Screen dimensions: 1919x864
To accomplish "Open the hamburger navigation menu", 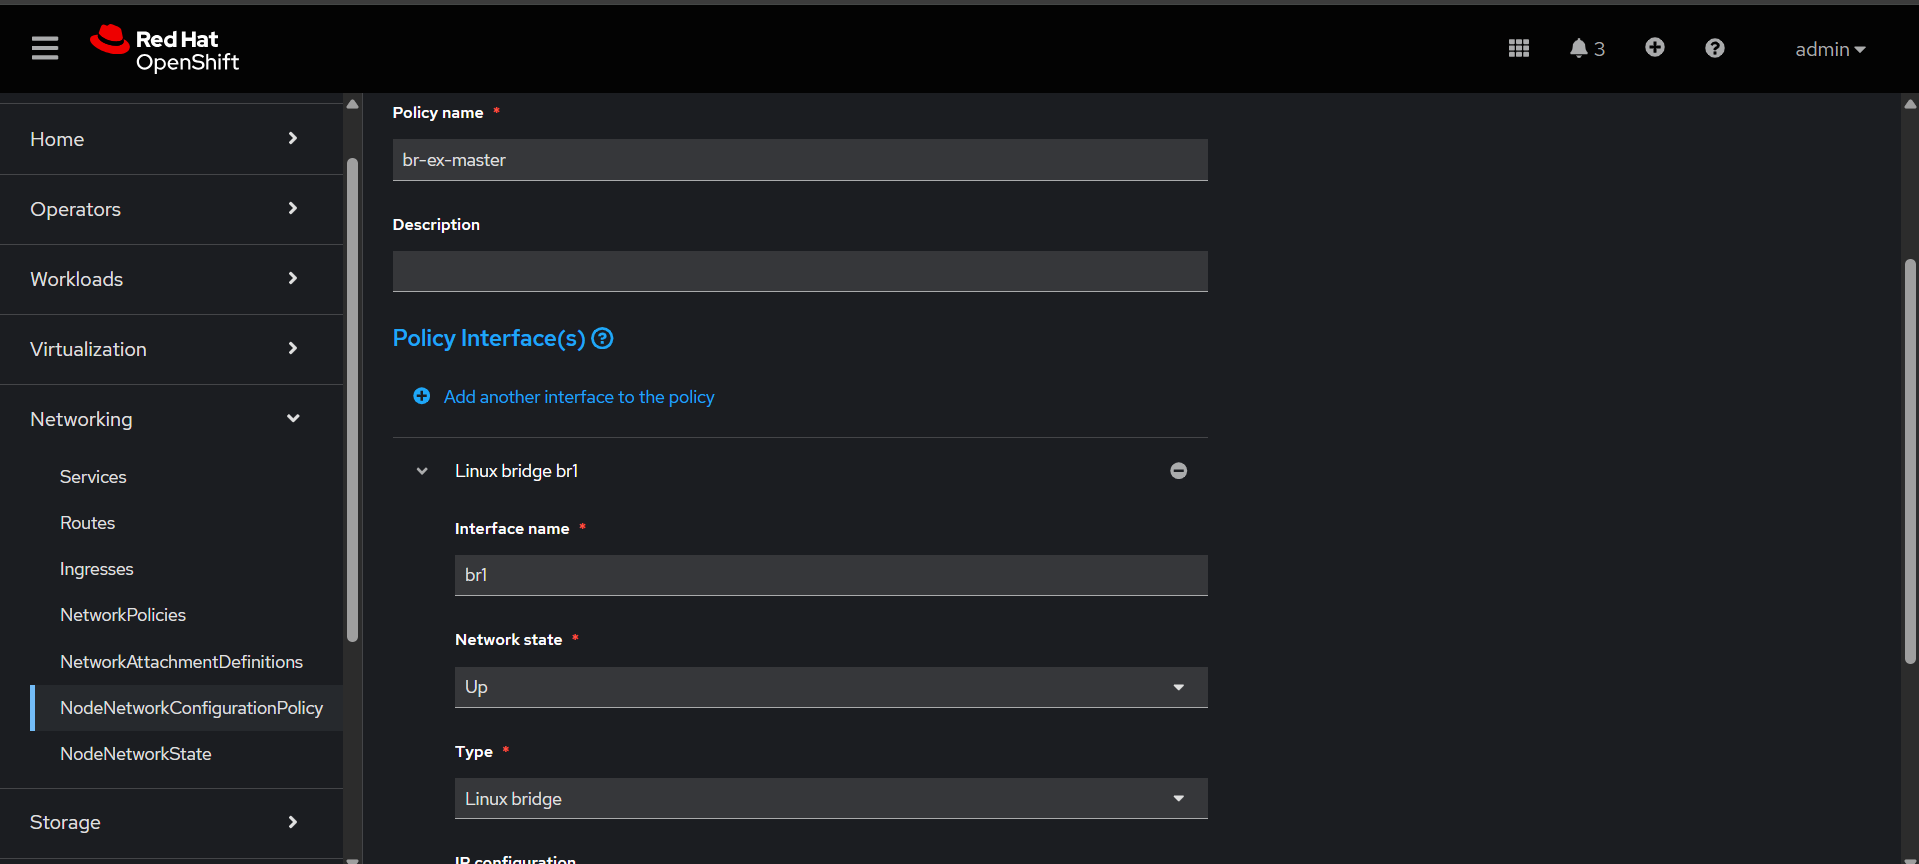I will pyautogui.click(x=45, y=48).
